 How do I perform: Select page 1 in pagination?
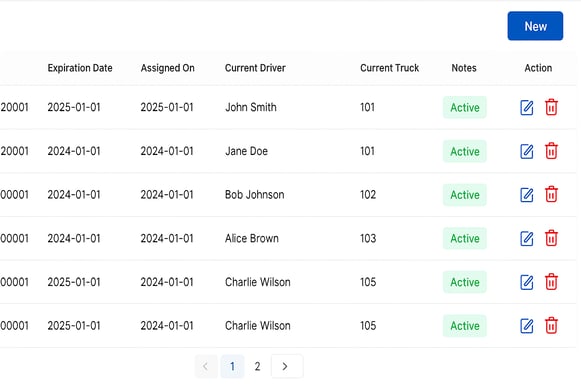(232, 366)
